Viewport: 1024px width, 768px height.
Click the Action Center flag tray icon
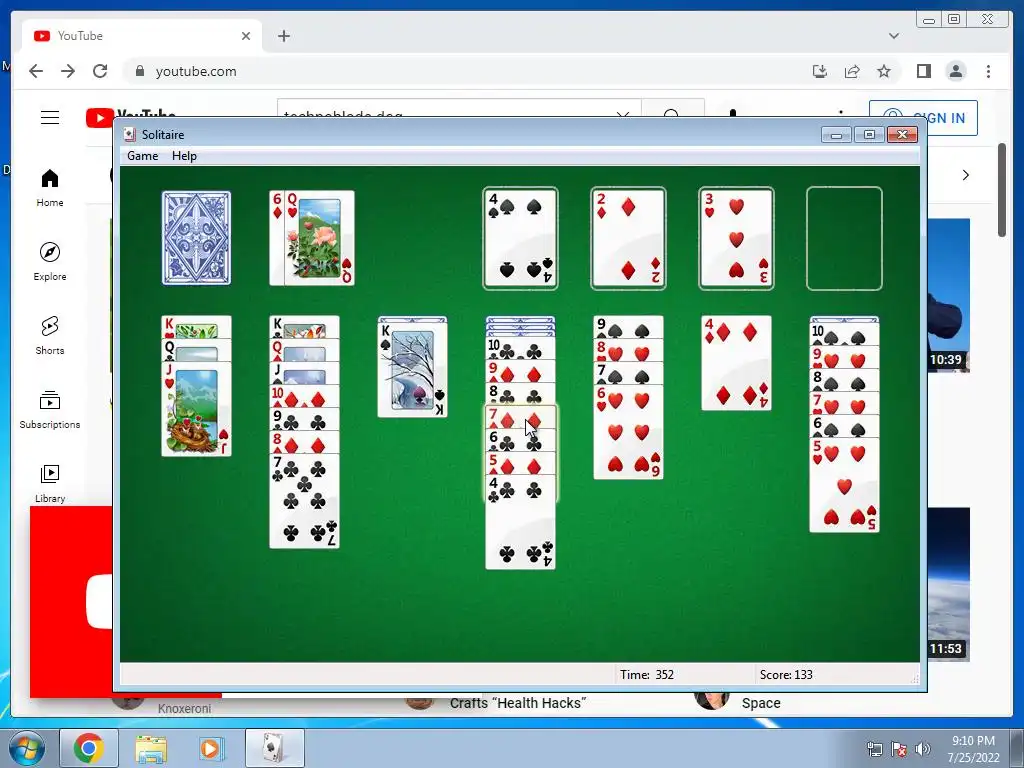point(899,749)
